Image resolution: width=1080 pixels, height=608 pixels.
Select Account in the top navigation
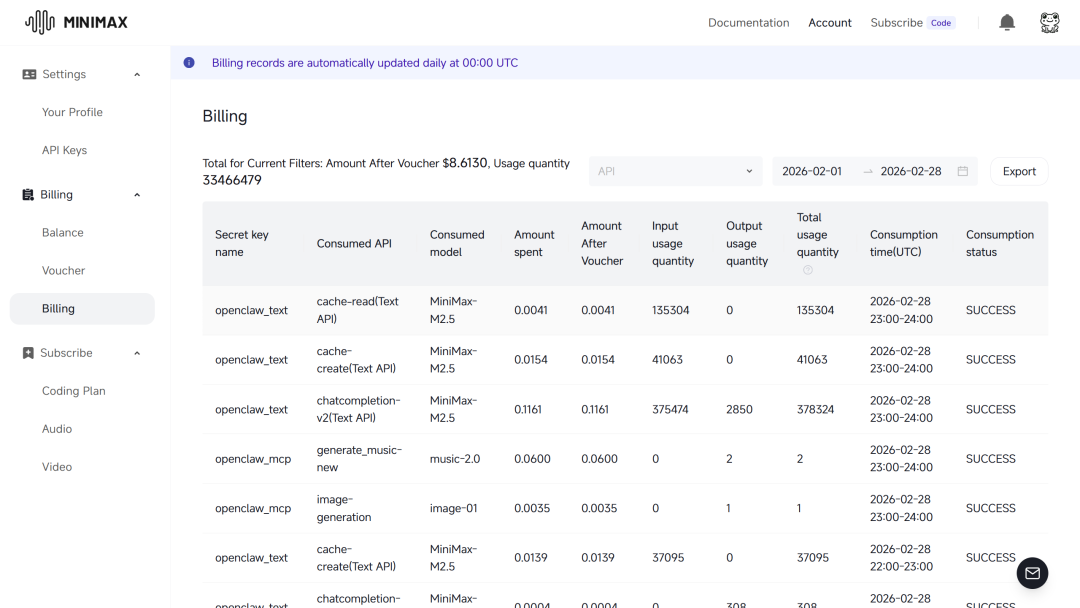point(830,22)
